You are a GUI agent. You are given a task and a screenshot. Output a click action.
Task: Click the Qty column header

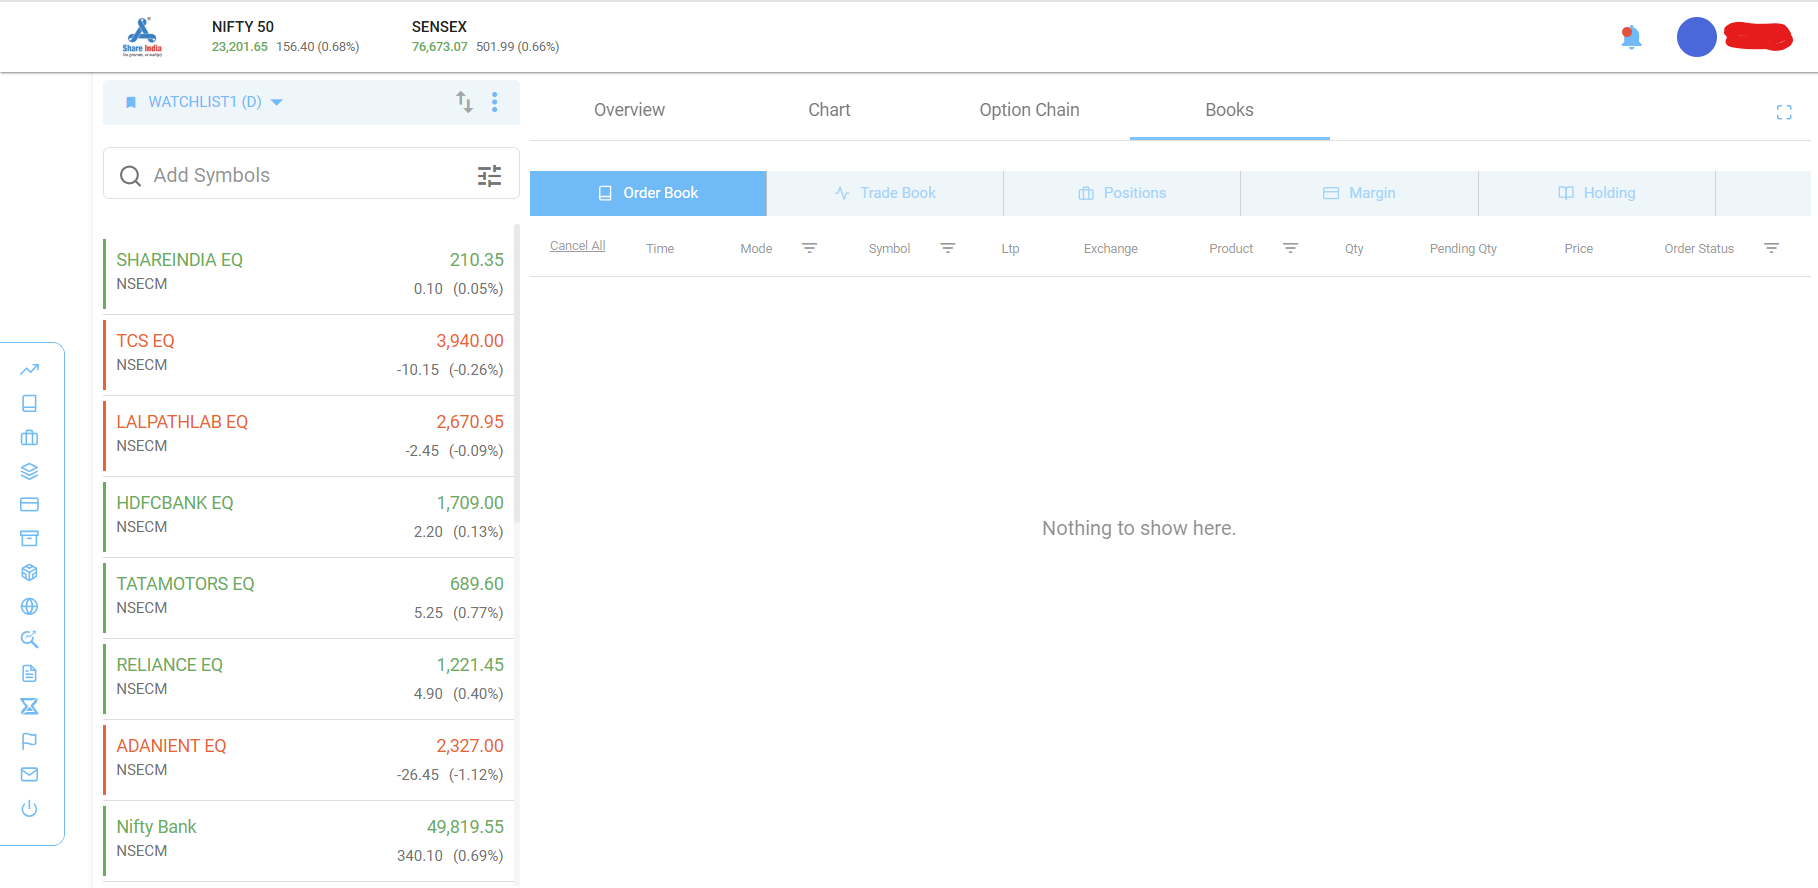coord(1354,249)
